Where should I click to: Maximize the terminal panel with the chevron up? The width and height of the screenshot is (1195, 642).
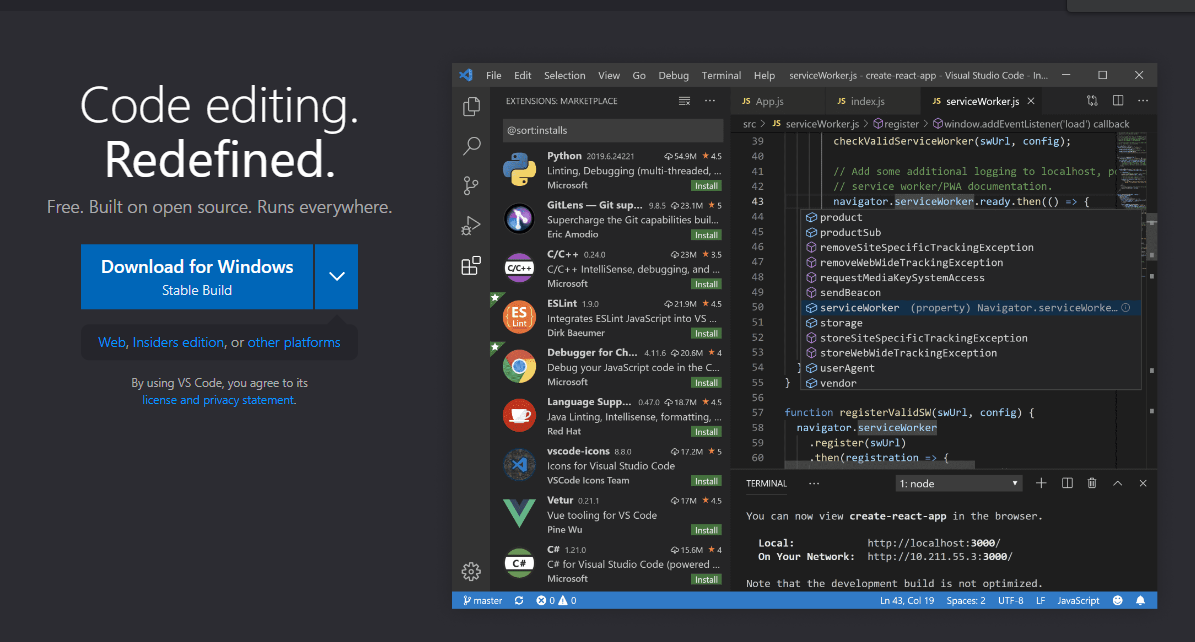coord(1117,483)
